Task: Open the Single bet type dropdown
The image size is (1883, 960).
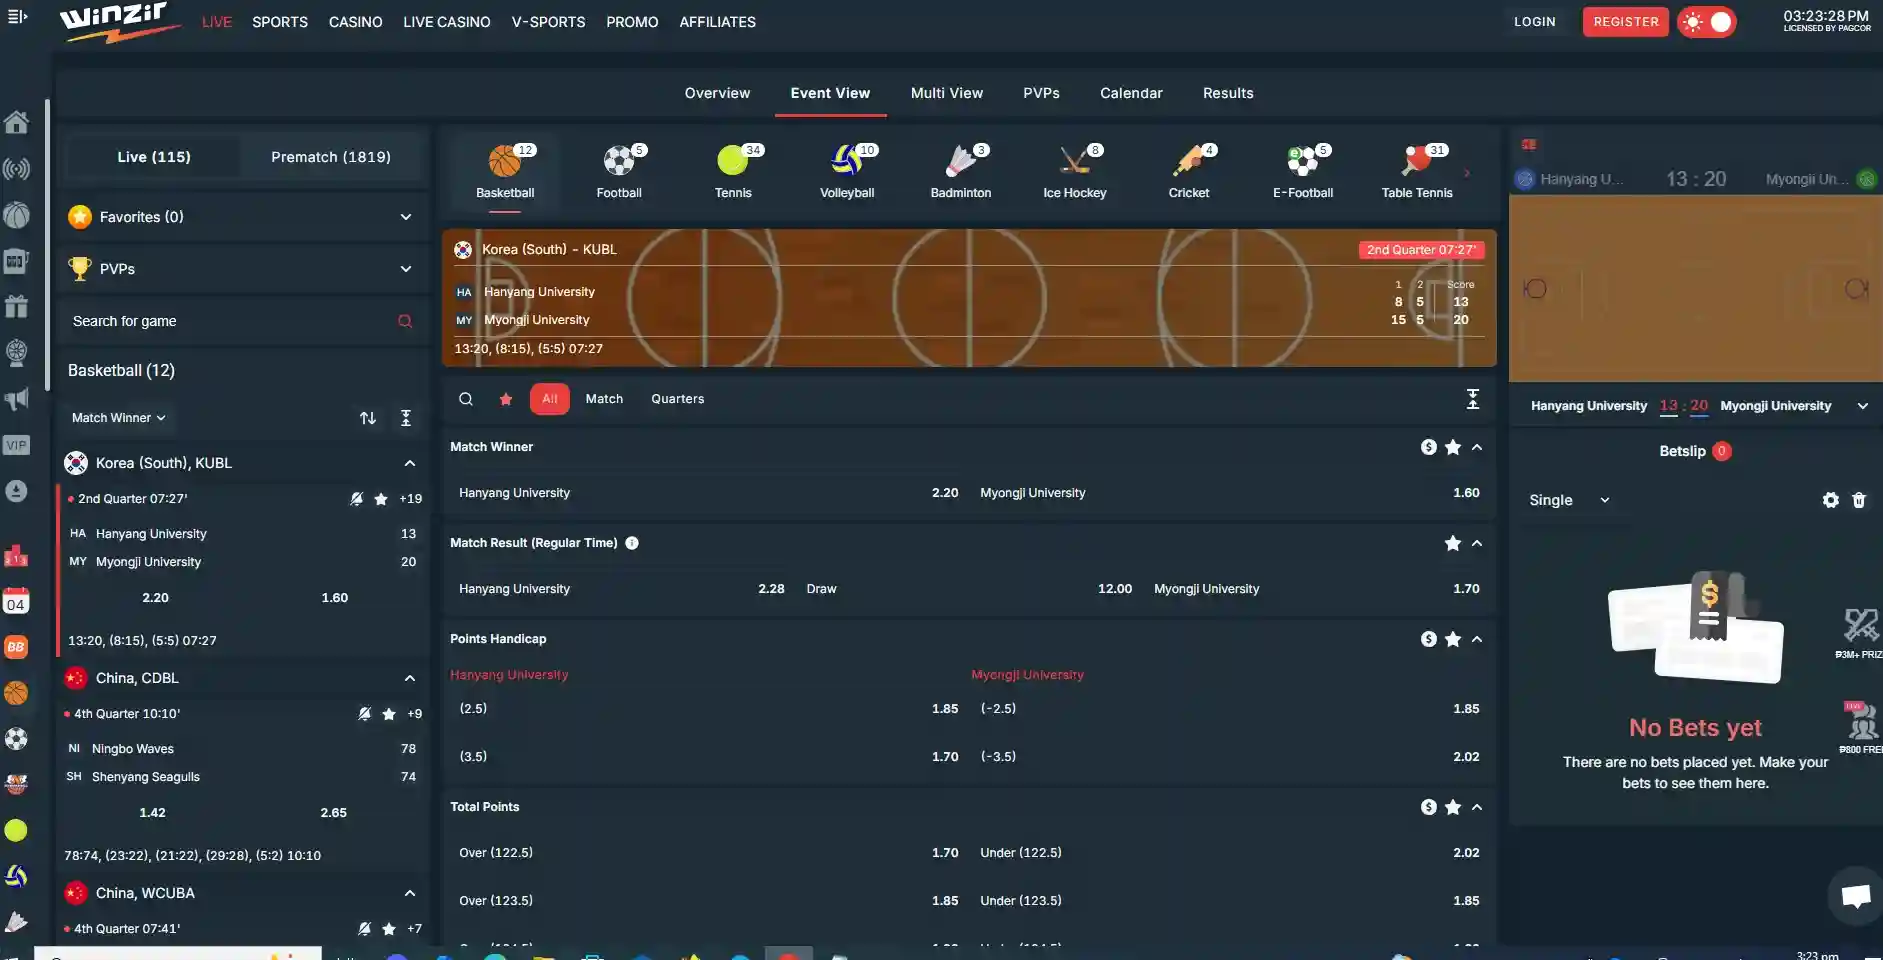Action: (x=1569, y=500)
